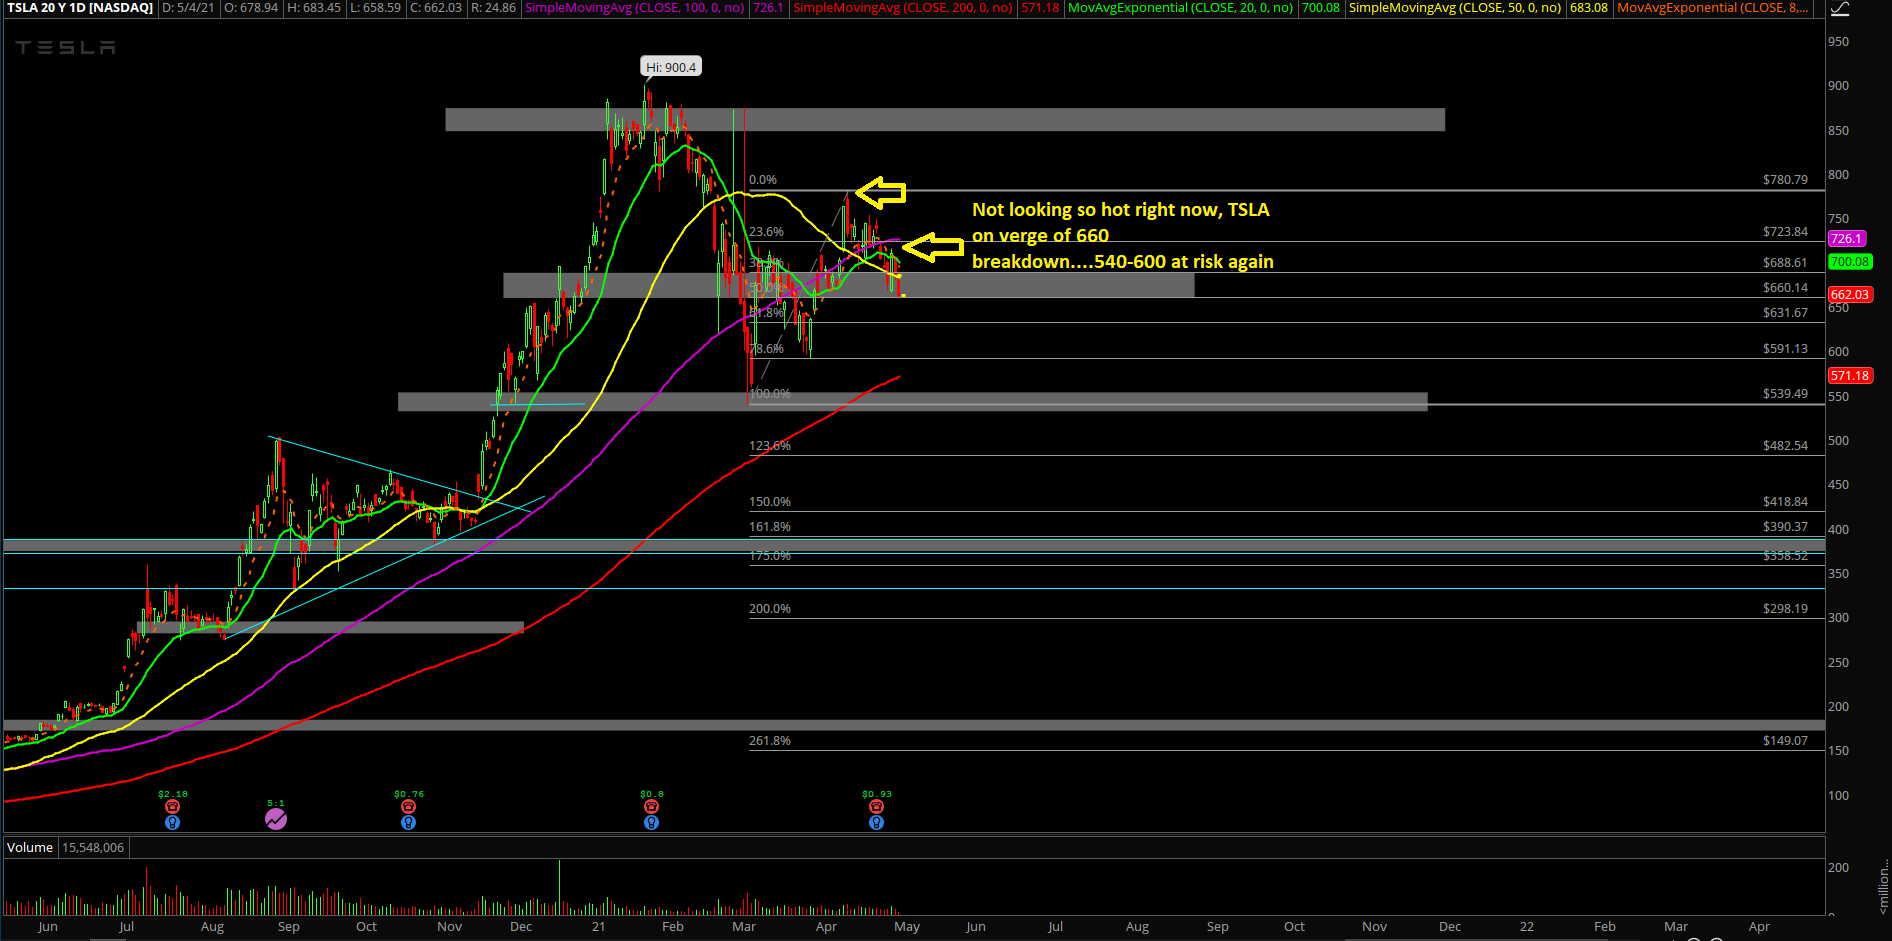Click the $2.18 earnings phone icon

click(x=172, y=806)
